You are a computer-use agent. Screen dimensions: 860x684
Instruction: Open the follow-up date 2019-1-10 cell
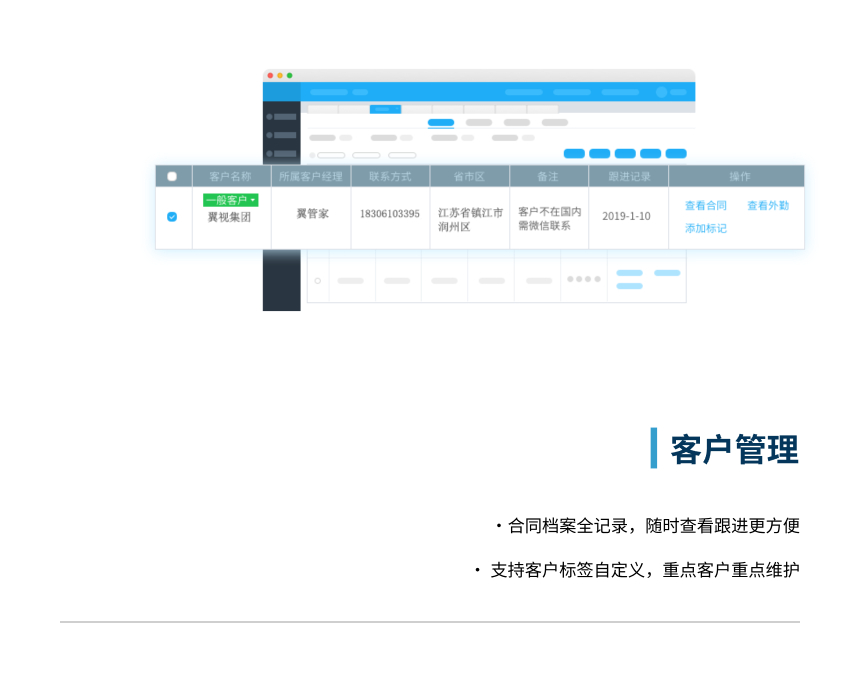[626, 216]
